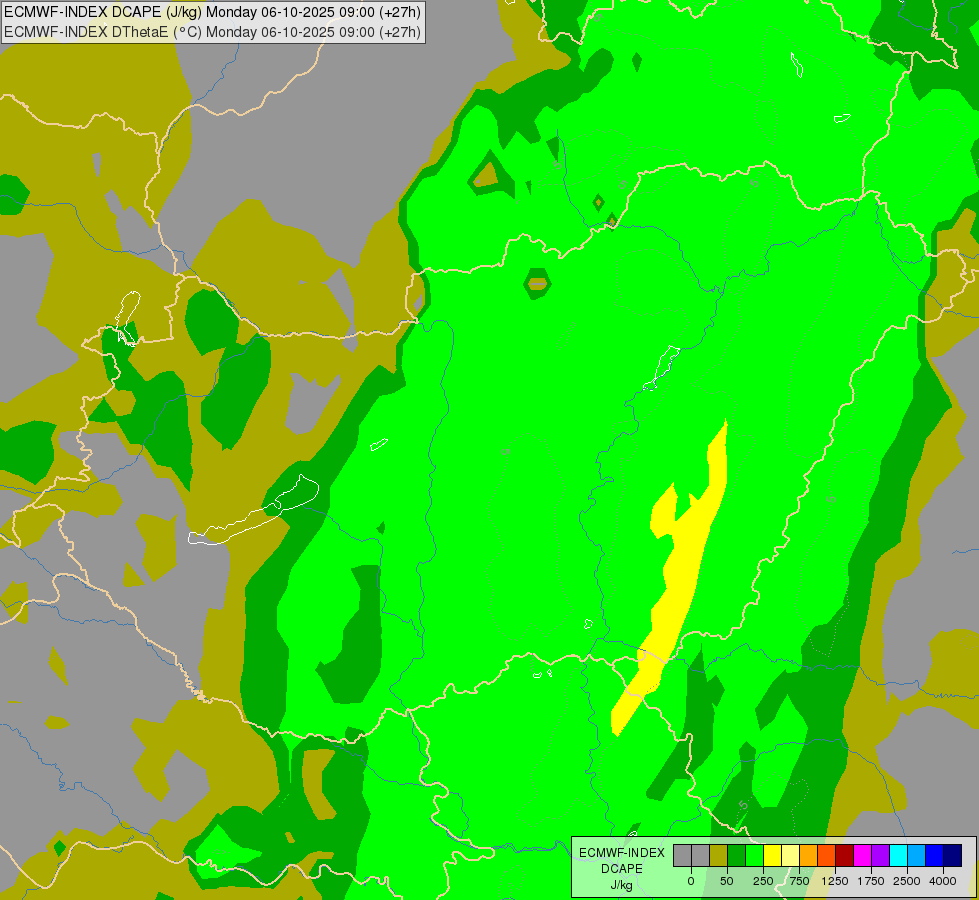Image resolution: width=979 pixels, height=900 pixels.
Task: Click the '750' legend scale value
Action: (799, 881)
